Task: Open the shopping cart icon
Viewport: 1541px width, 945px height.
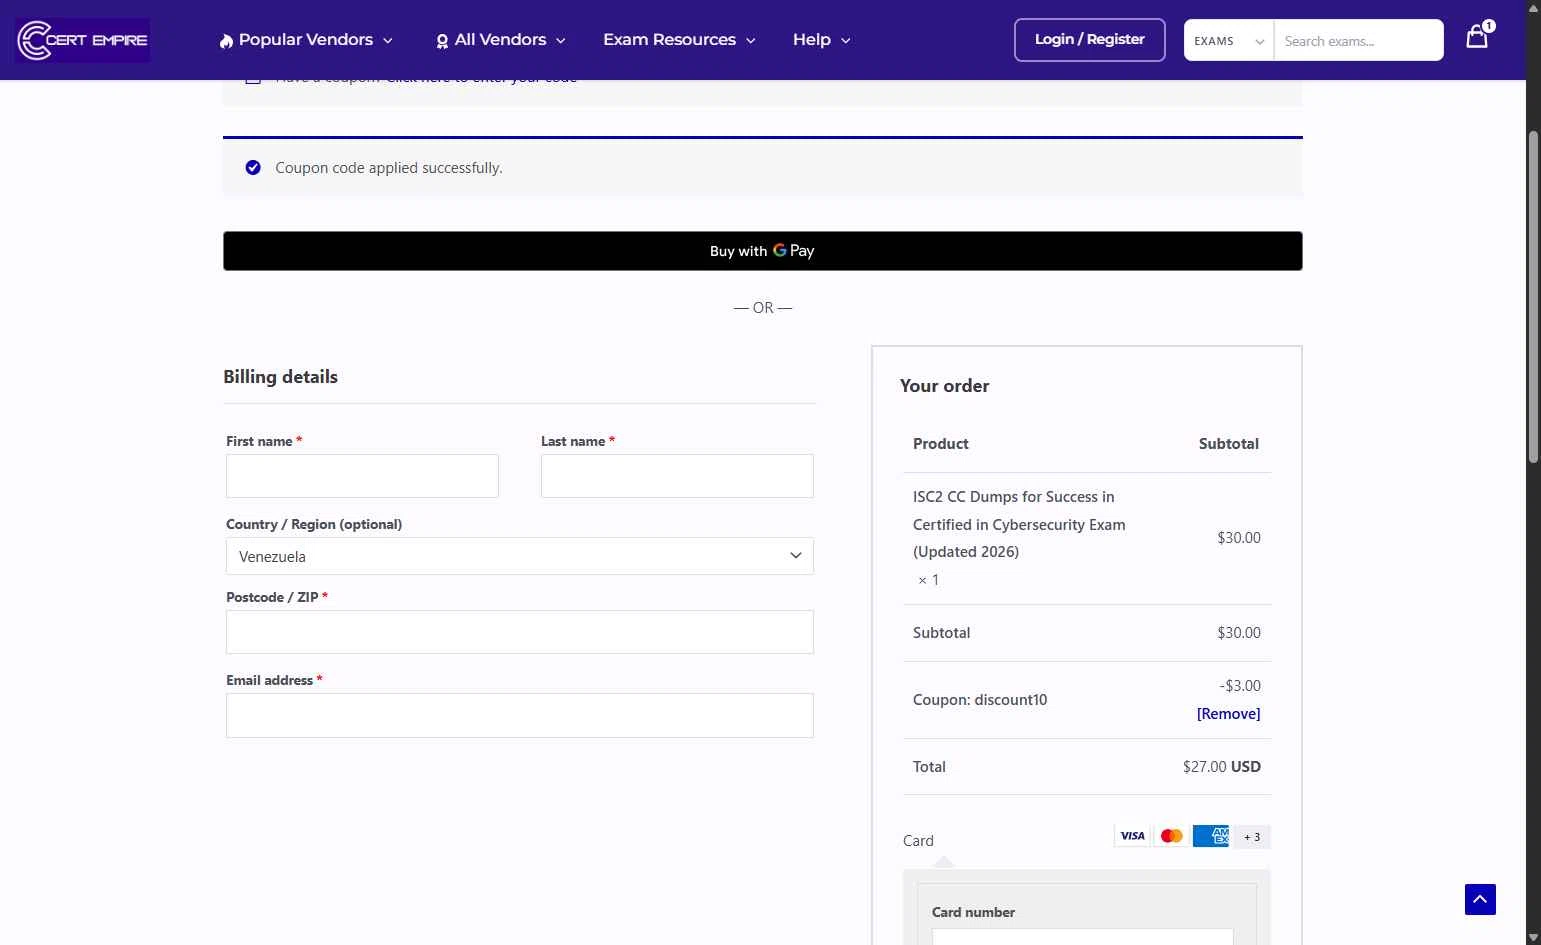Action: 1478,36
